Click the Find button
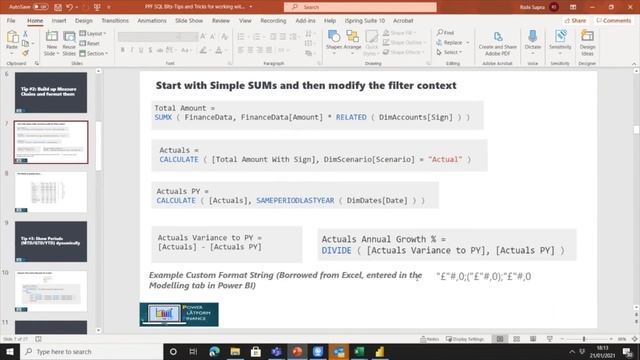Screen dimensions: 640x360 [445, 32]
